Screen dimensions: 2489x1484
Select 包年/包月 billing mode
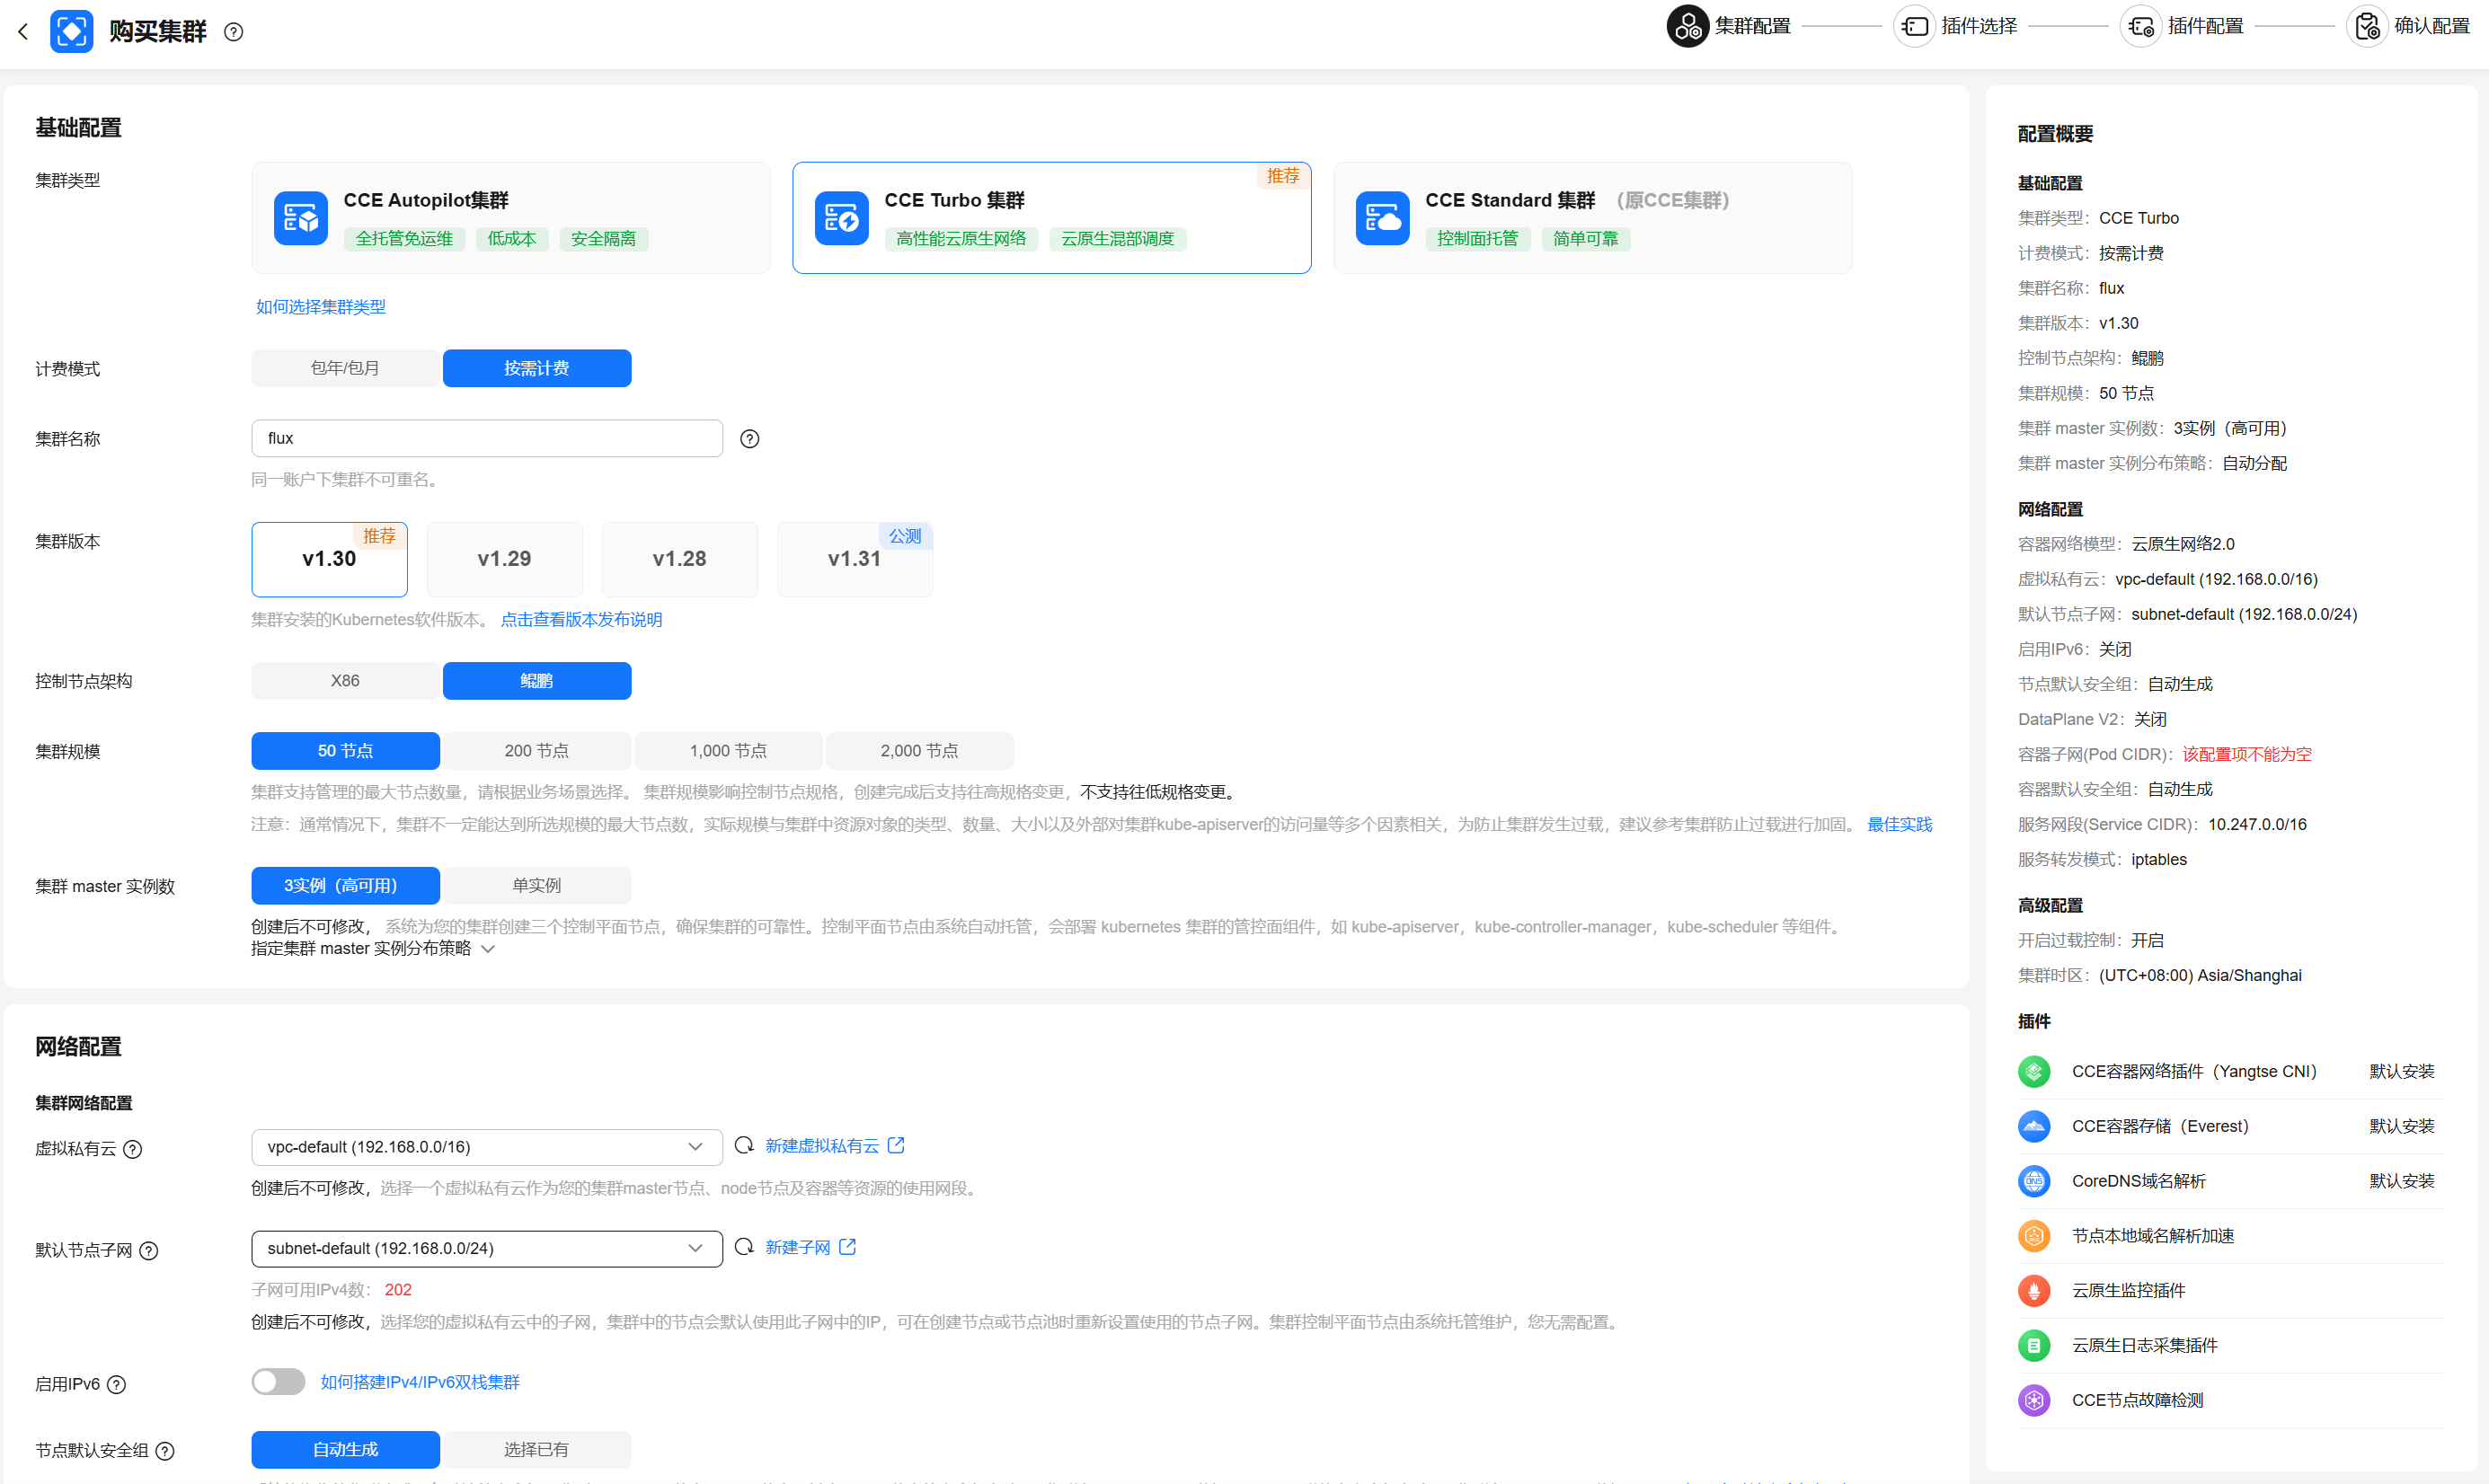(345, 368)
